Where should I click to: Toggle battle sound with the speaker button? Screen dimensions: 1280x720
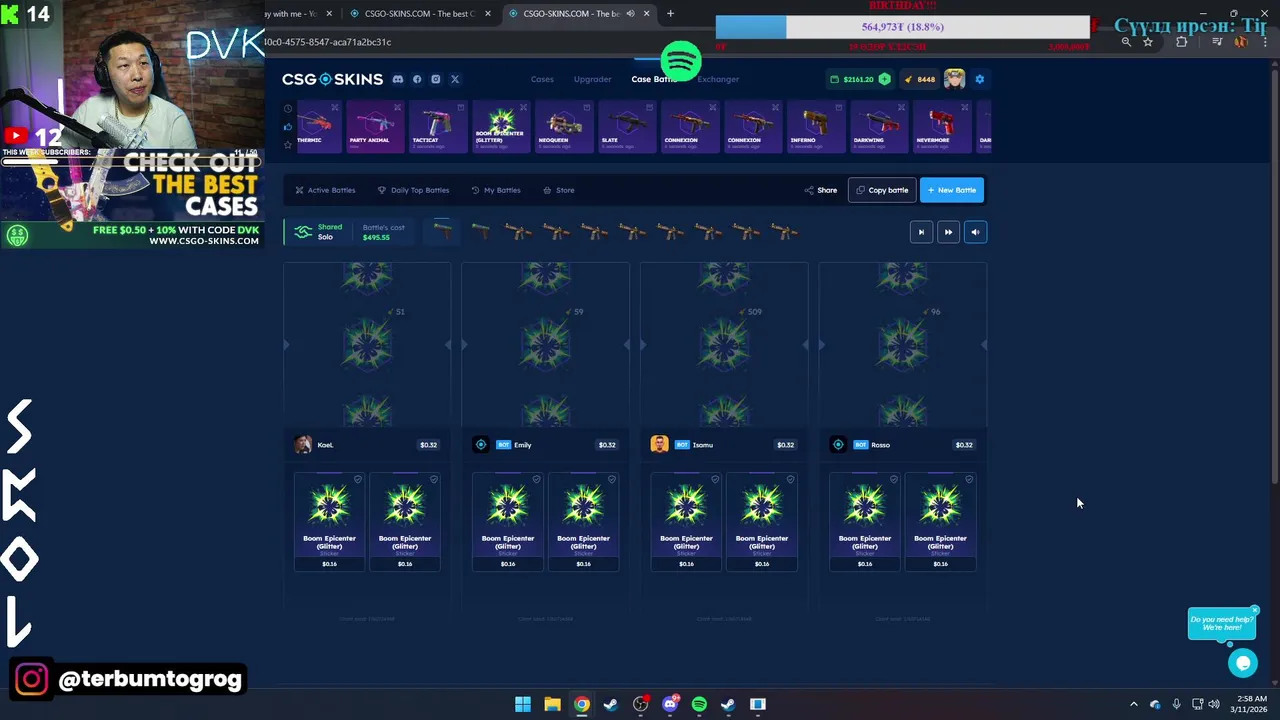[x=975, y=232]
